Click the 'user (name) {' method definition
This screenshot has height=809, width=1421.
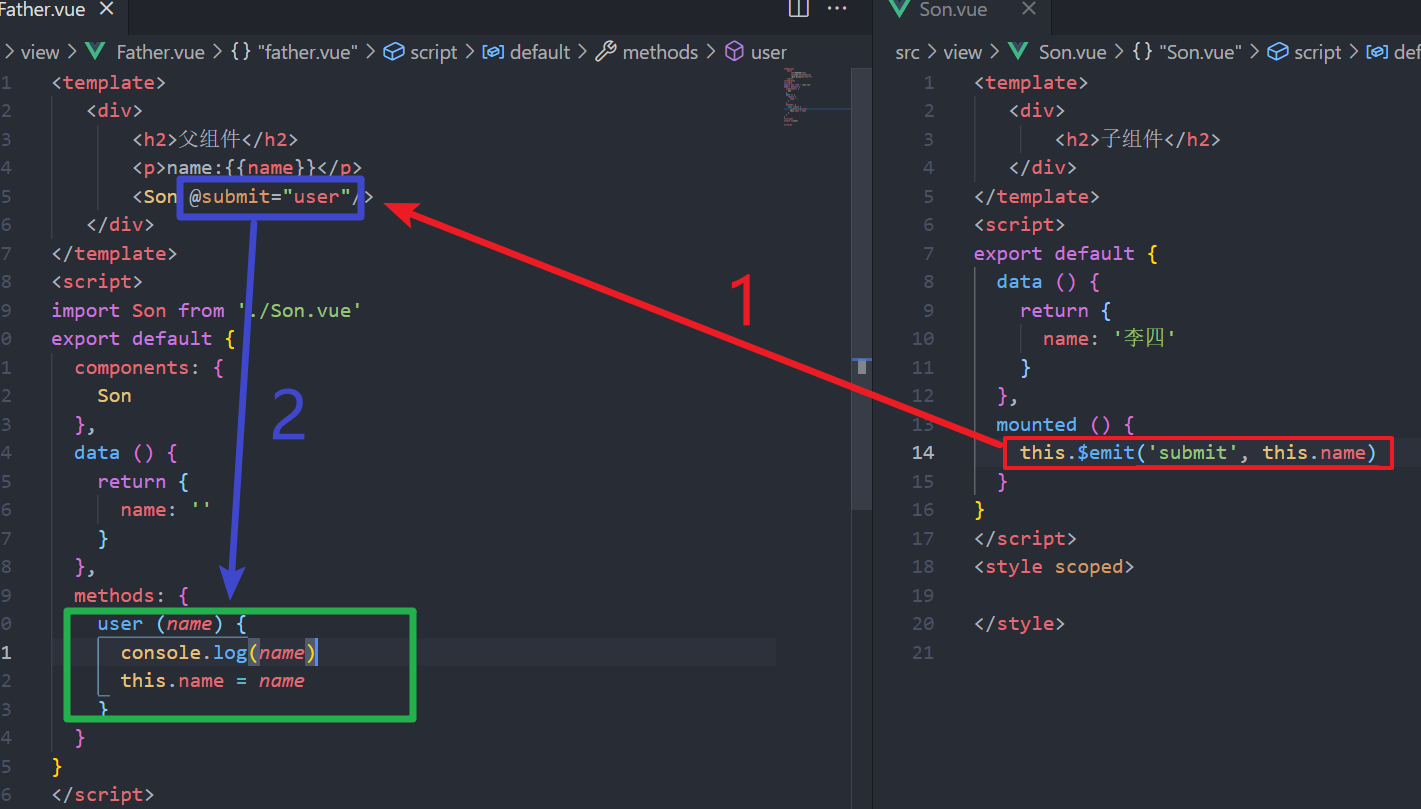(171, 624)
